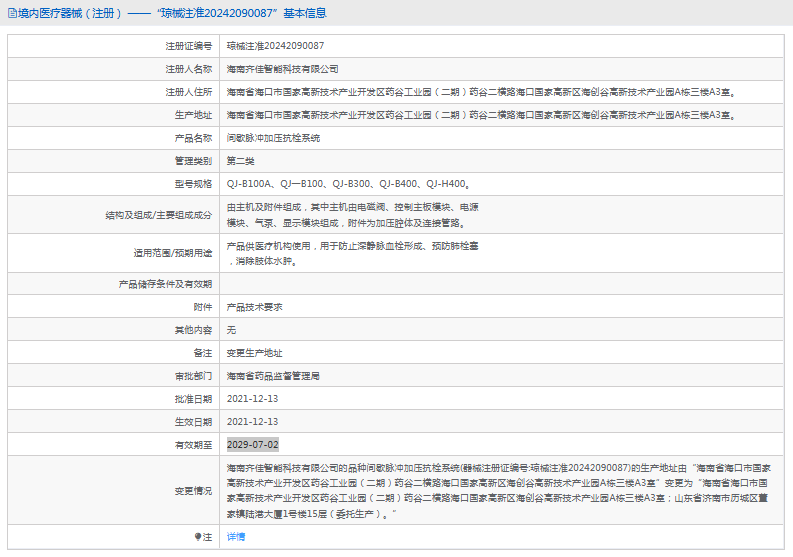Click the 型号规格 row label

point(193,184)
